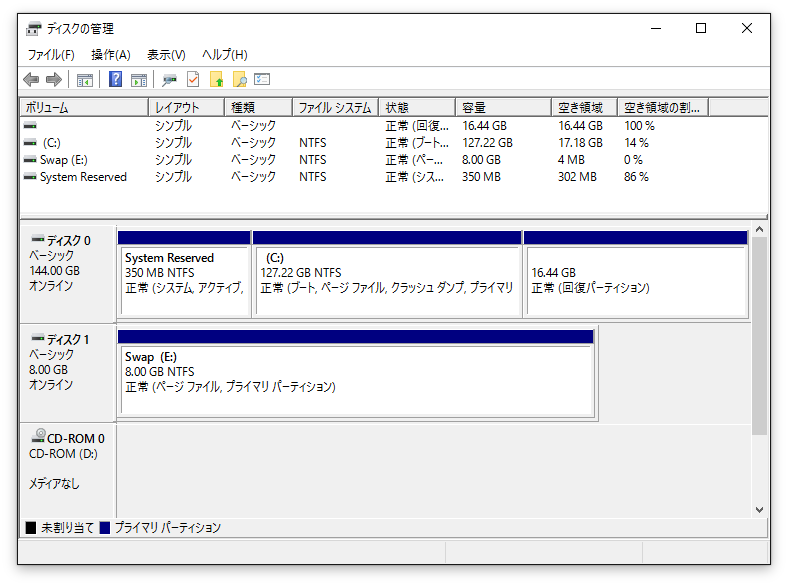The height and width of the screenshot is (586, 788).
Task: Click the yellow folder with green arrow icon
Action: point(217,79)
